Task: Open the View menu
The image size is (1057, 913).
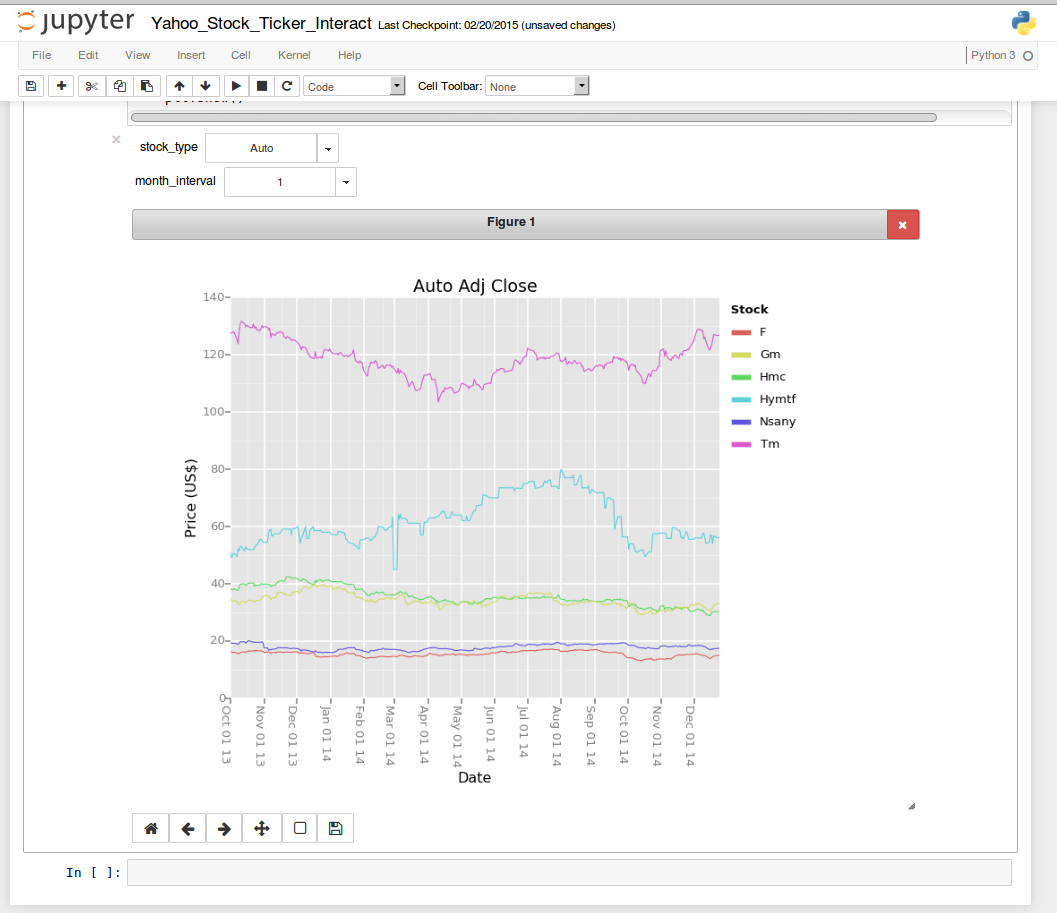Action: pos(138,55)
